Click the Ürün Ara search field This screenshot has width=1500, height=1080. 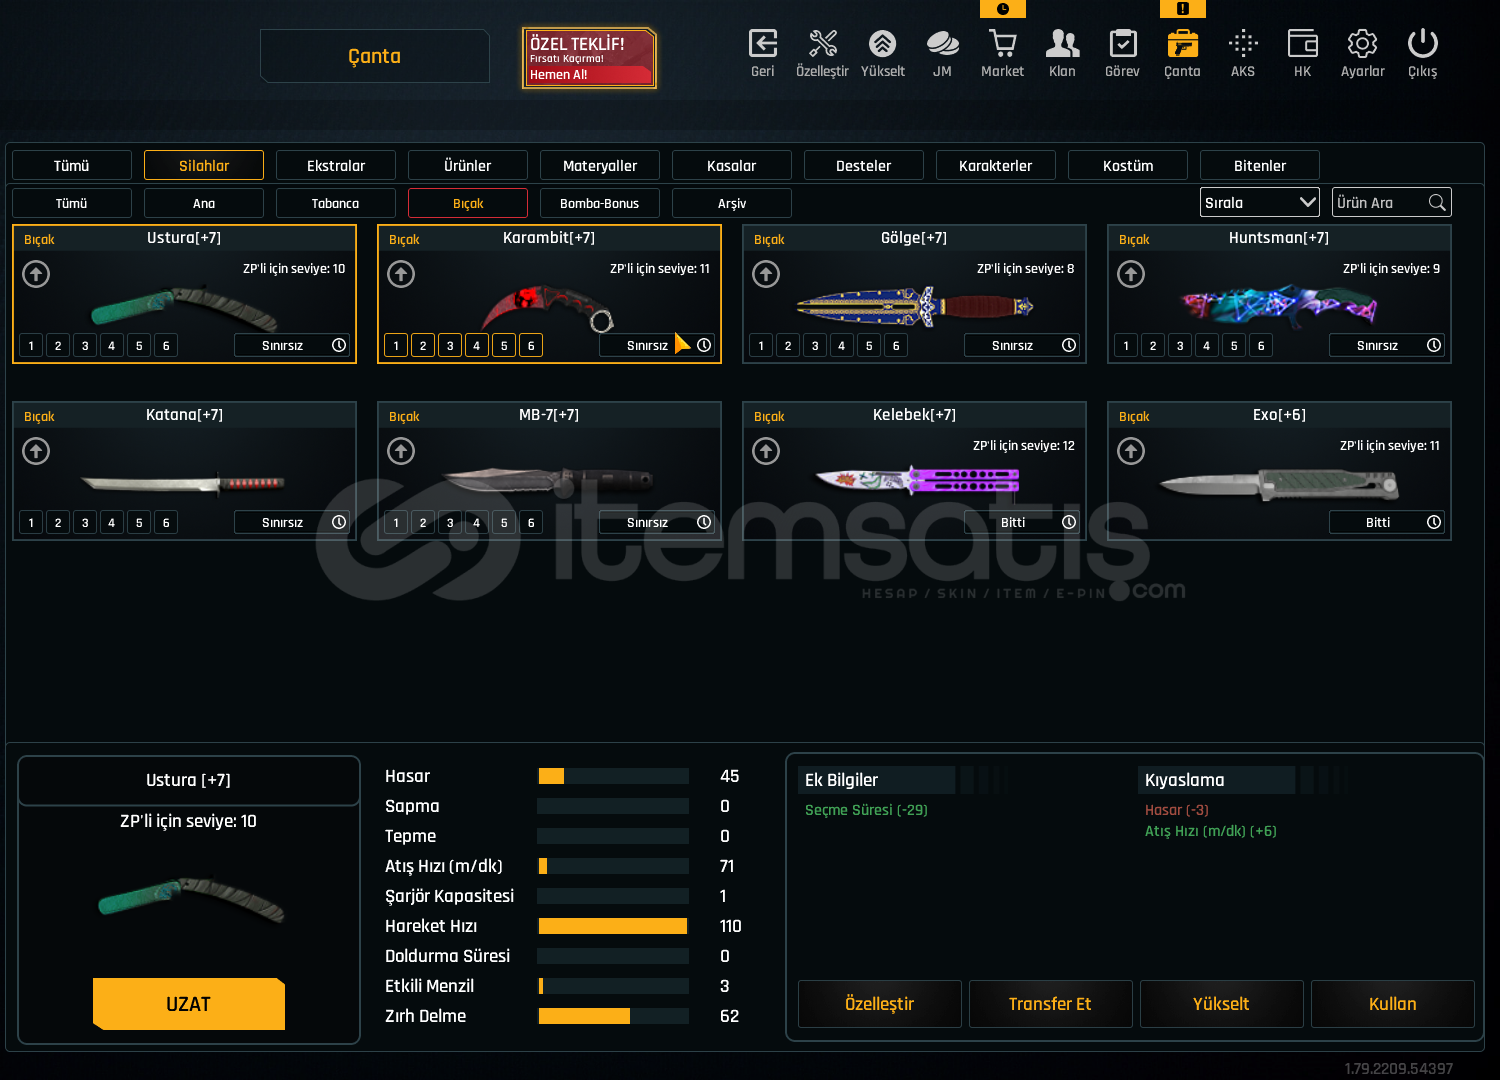[1380, 203]
